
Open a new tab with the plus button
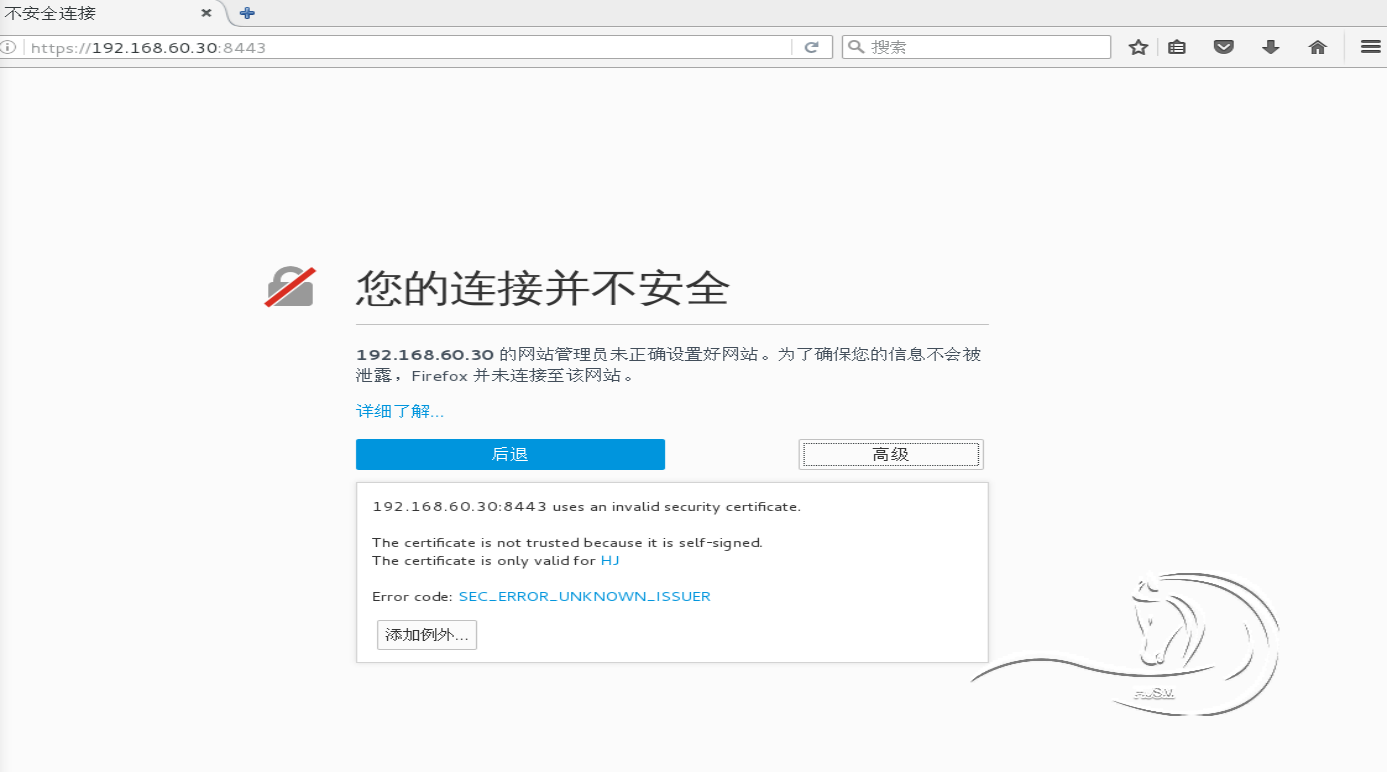245,13
